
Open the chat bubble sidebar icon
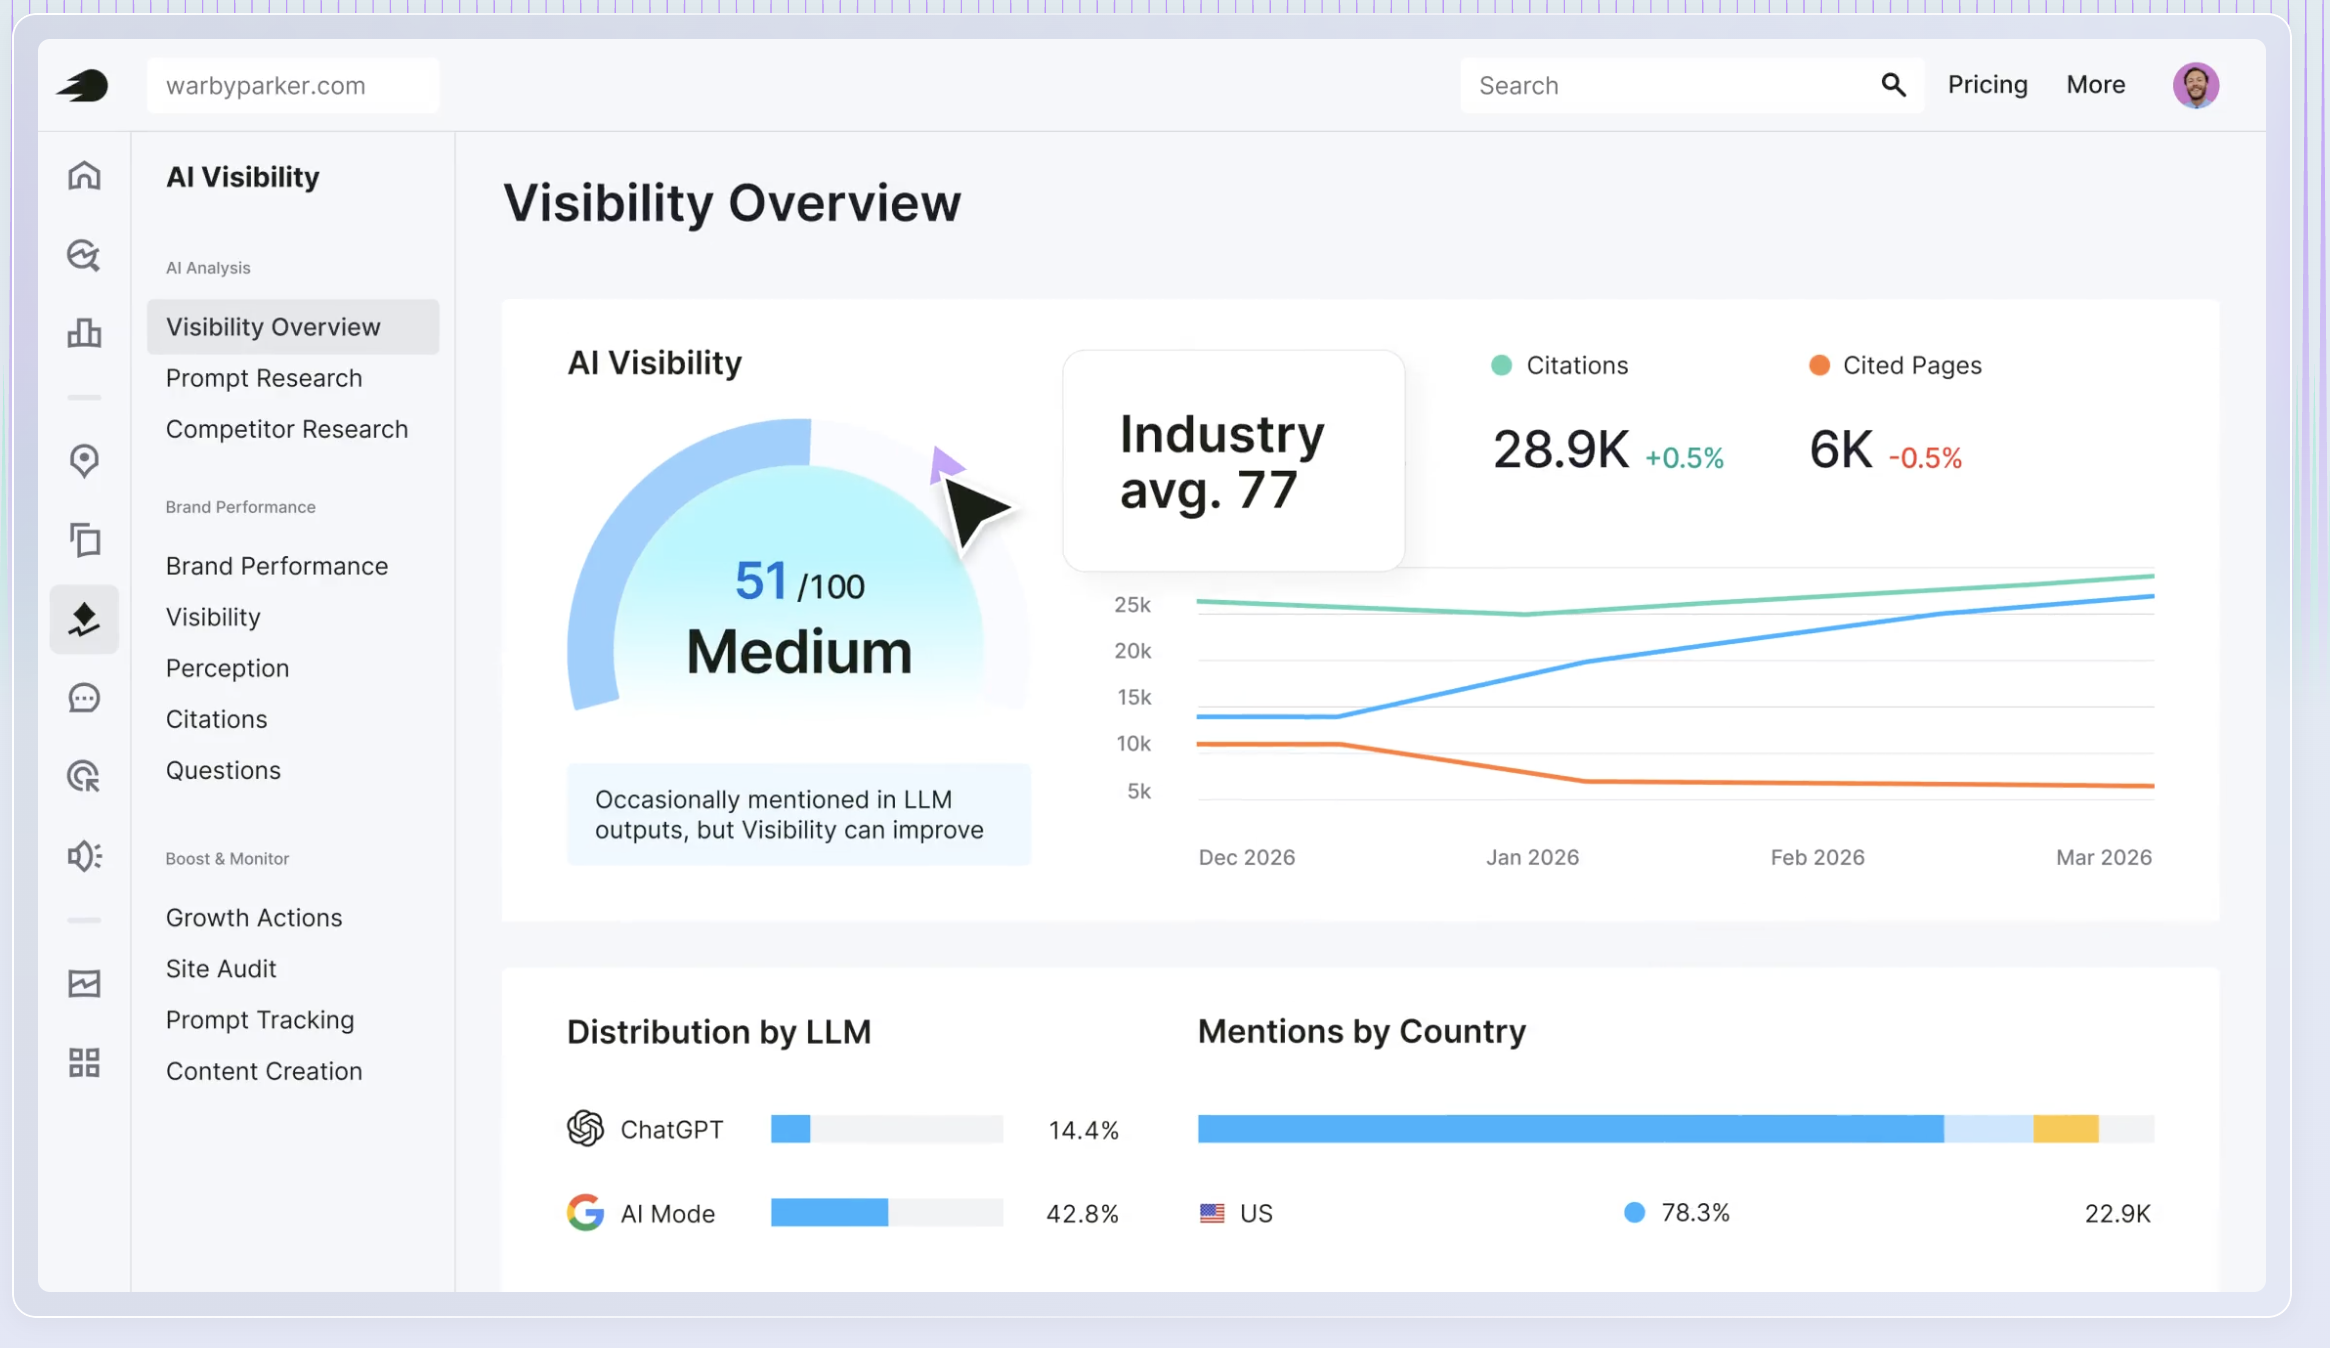[84, 697]
